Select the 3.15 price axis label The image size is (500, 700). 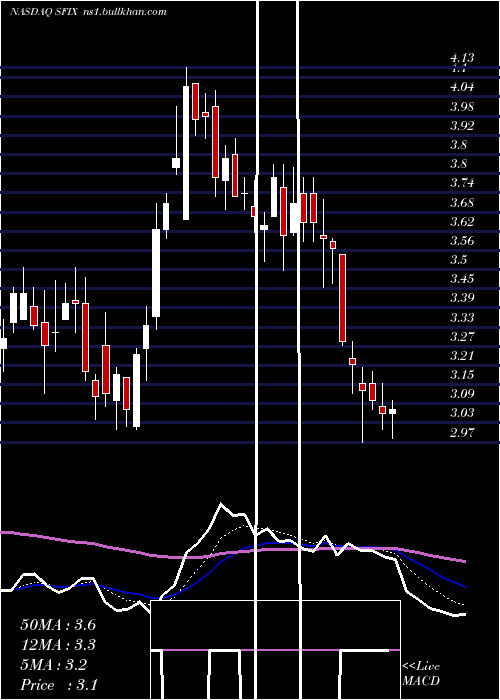(x=462, y=375)
